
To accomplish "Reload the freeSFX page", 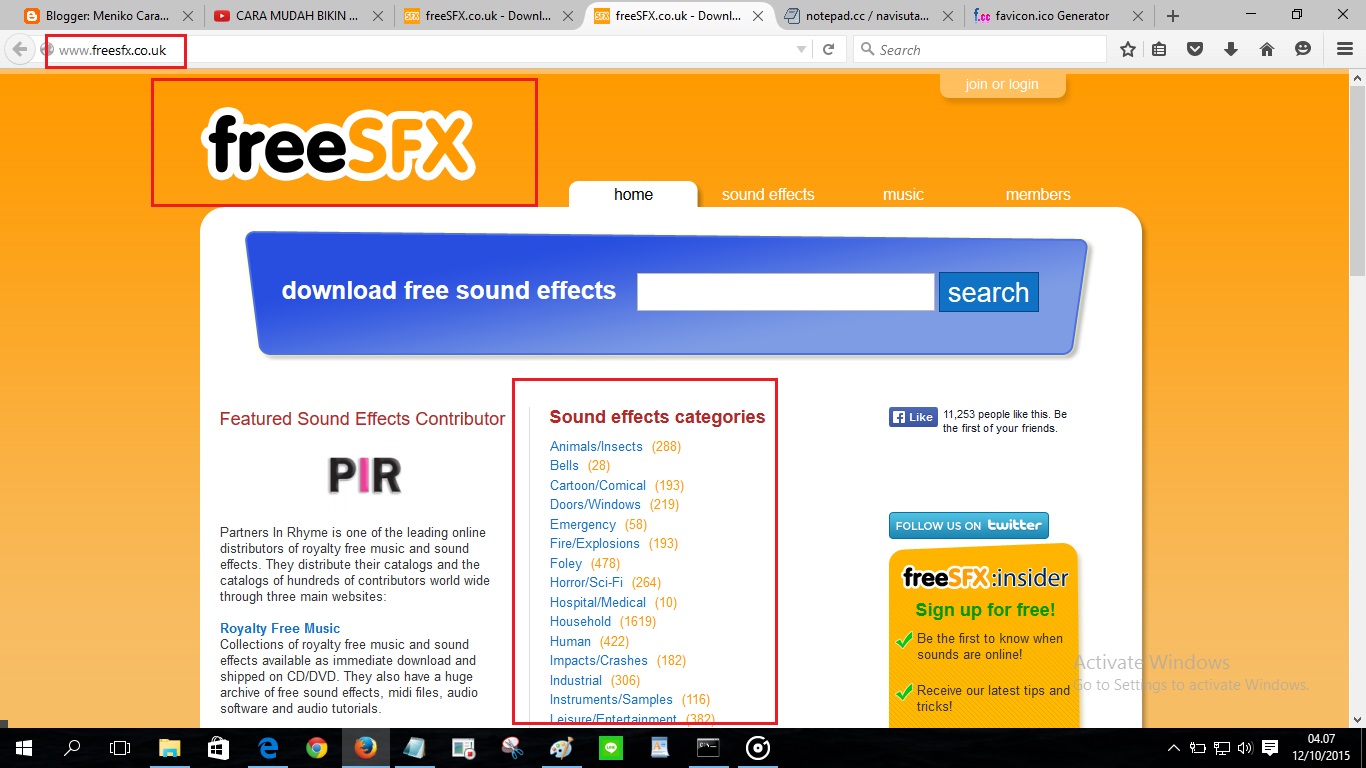I will pos(829,49).
